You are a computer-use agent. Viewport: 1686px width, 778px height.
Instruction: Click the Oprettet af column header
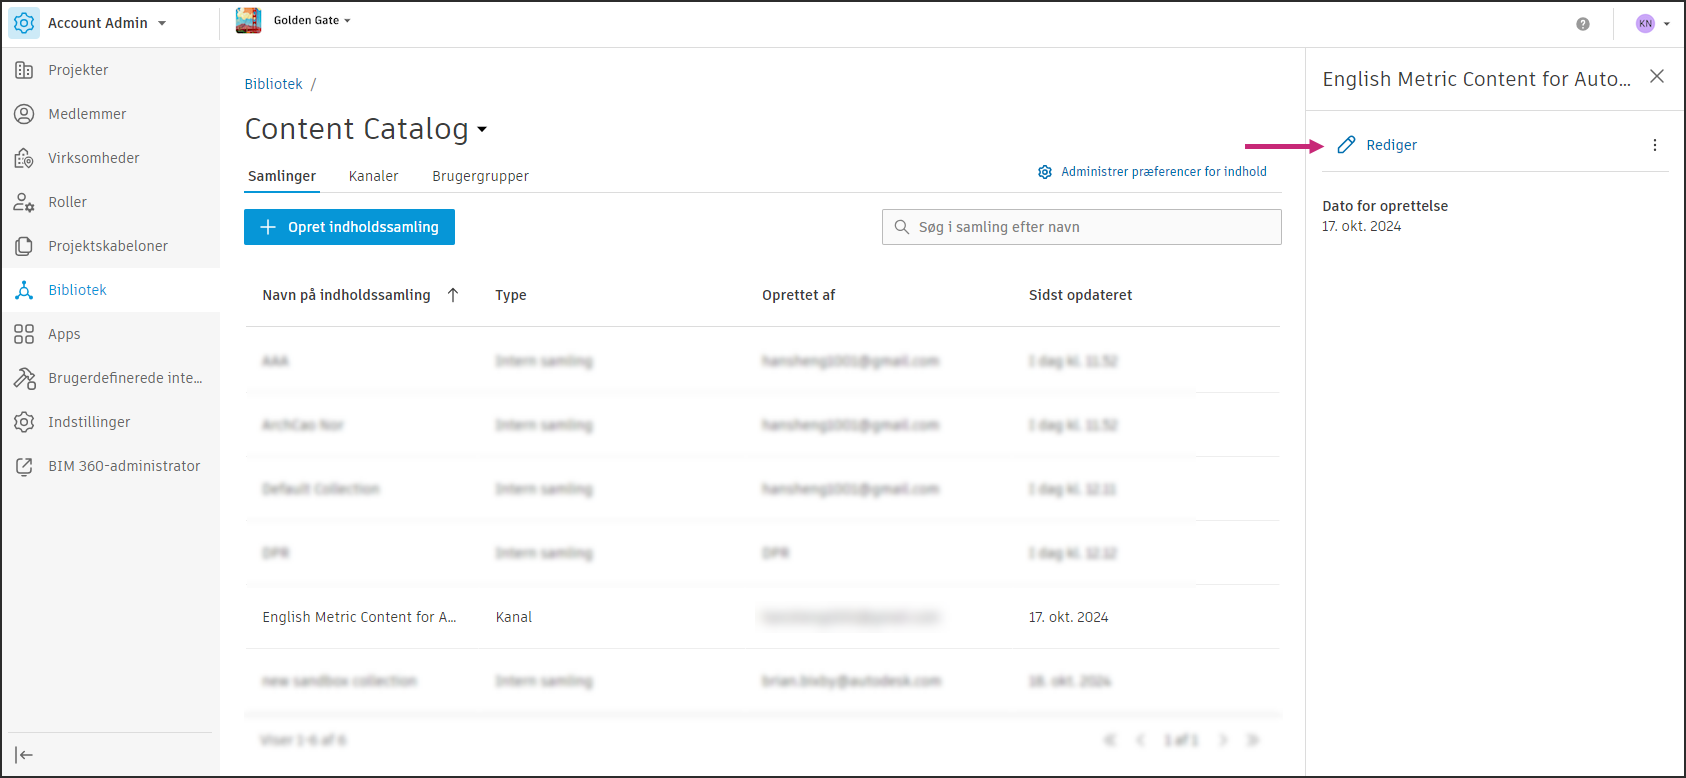(x=798, y=295)
